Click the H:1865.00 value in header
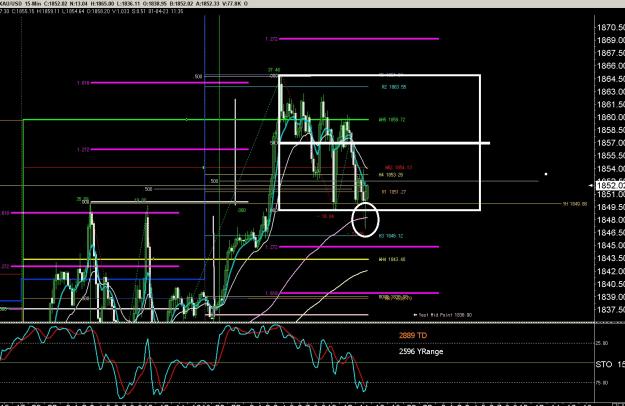This screenshot has height=406, width=625. [x=103, y=4]
